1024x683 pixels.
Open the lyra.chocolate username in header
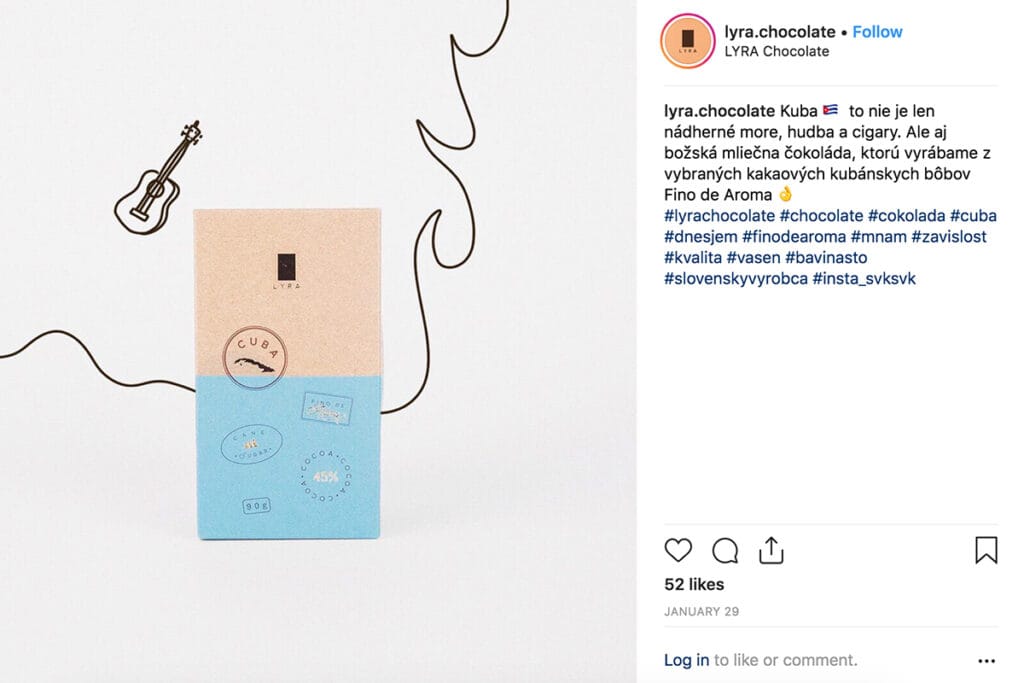[780, 31]
